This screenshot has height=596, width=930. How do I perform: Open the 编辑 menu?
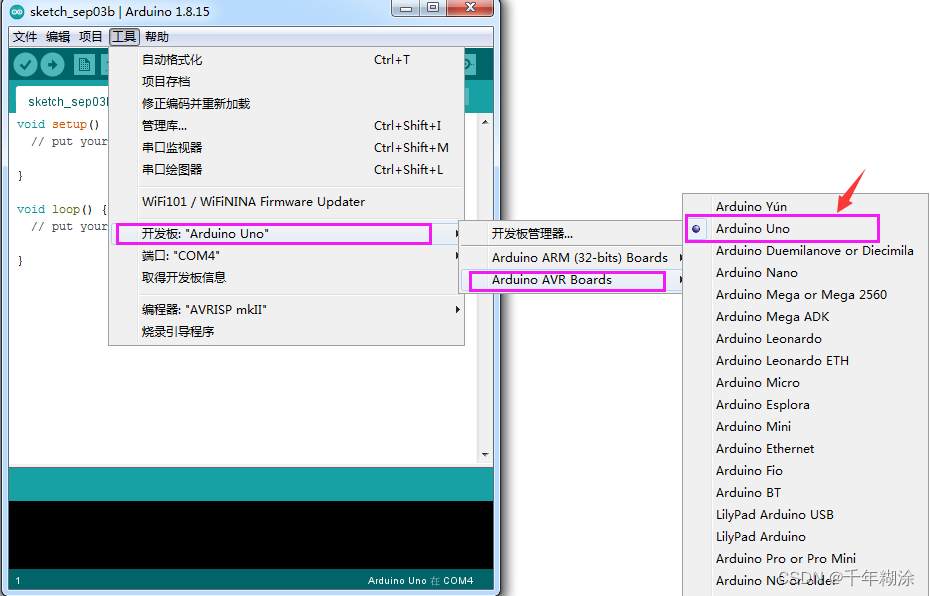[x=58, y=37]
